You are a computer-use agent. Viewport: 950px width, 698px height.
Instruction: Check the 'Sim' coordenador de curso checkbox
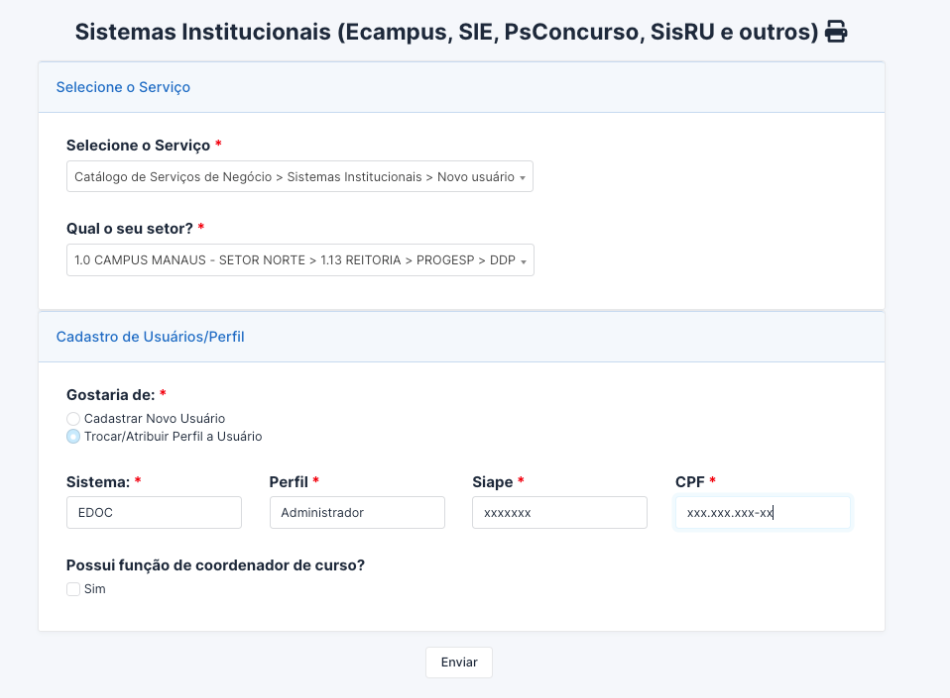[73, 589]
